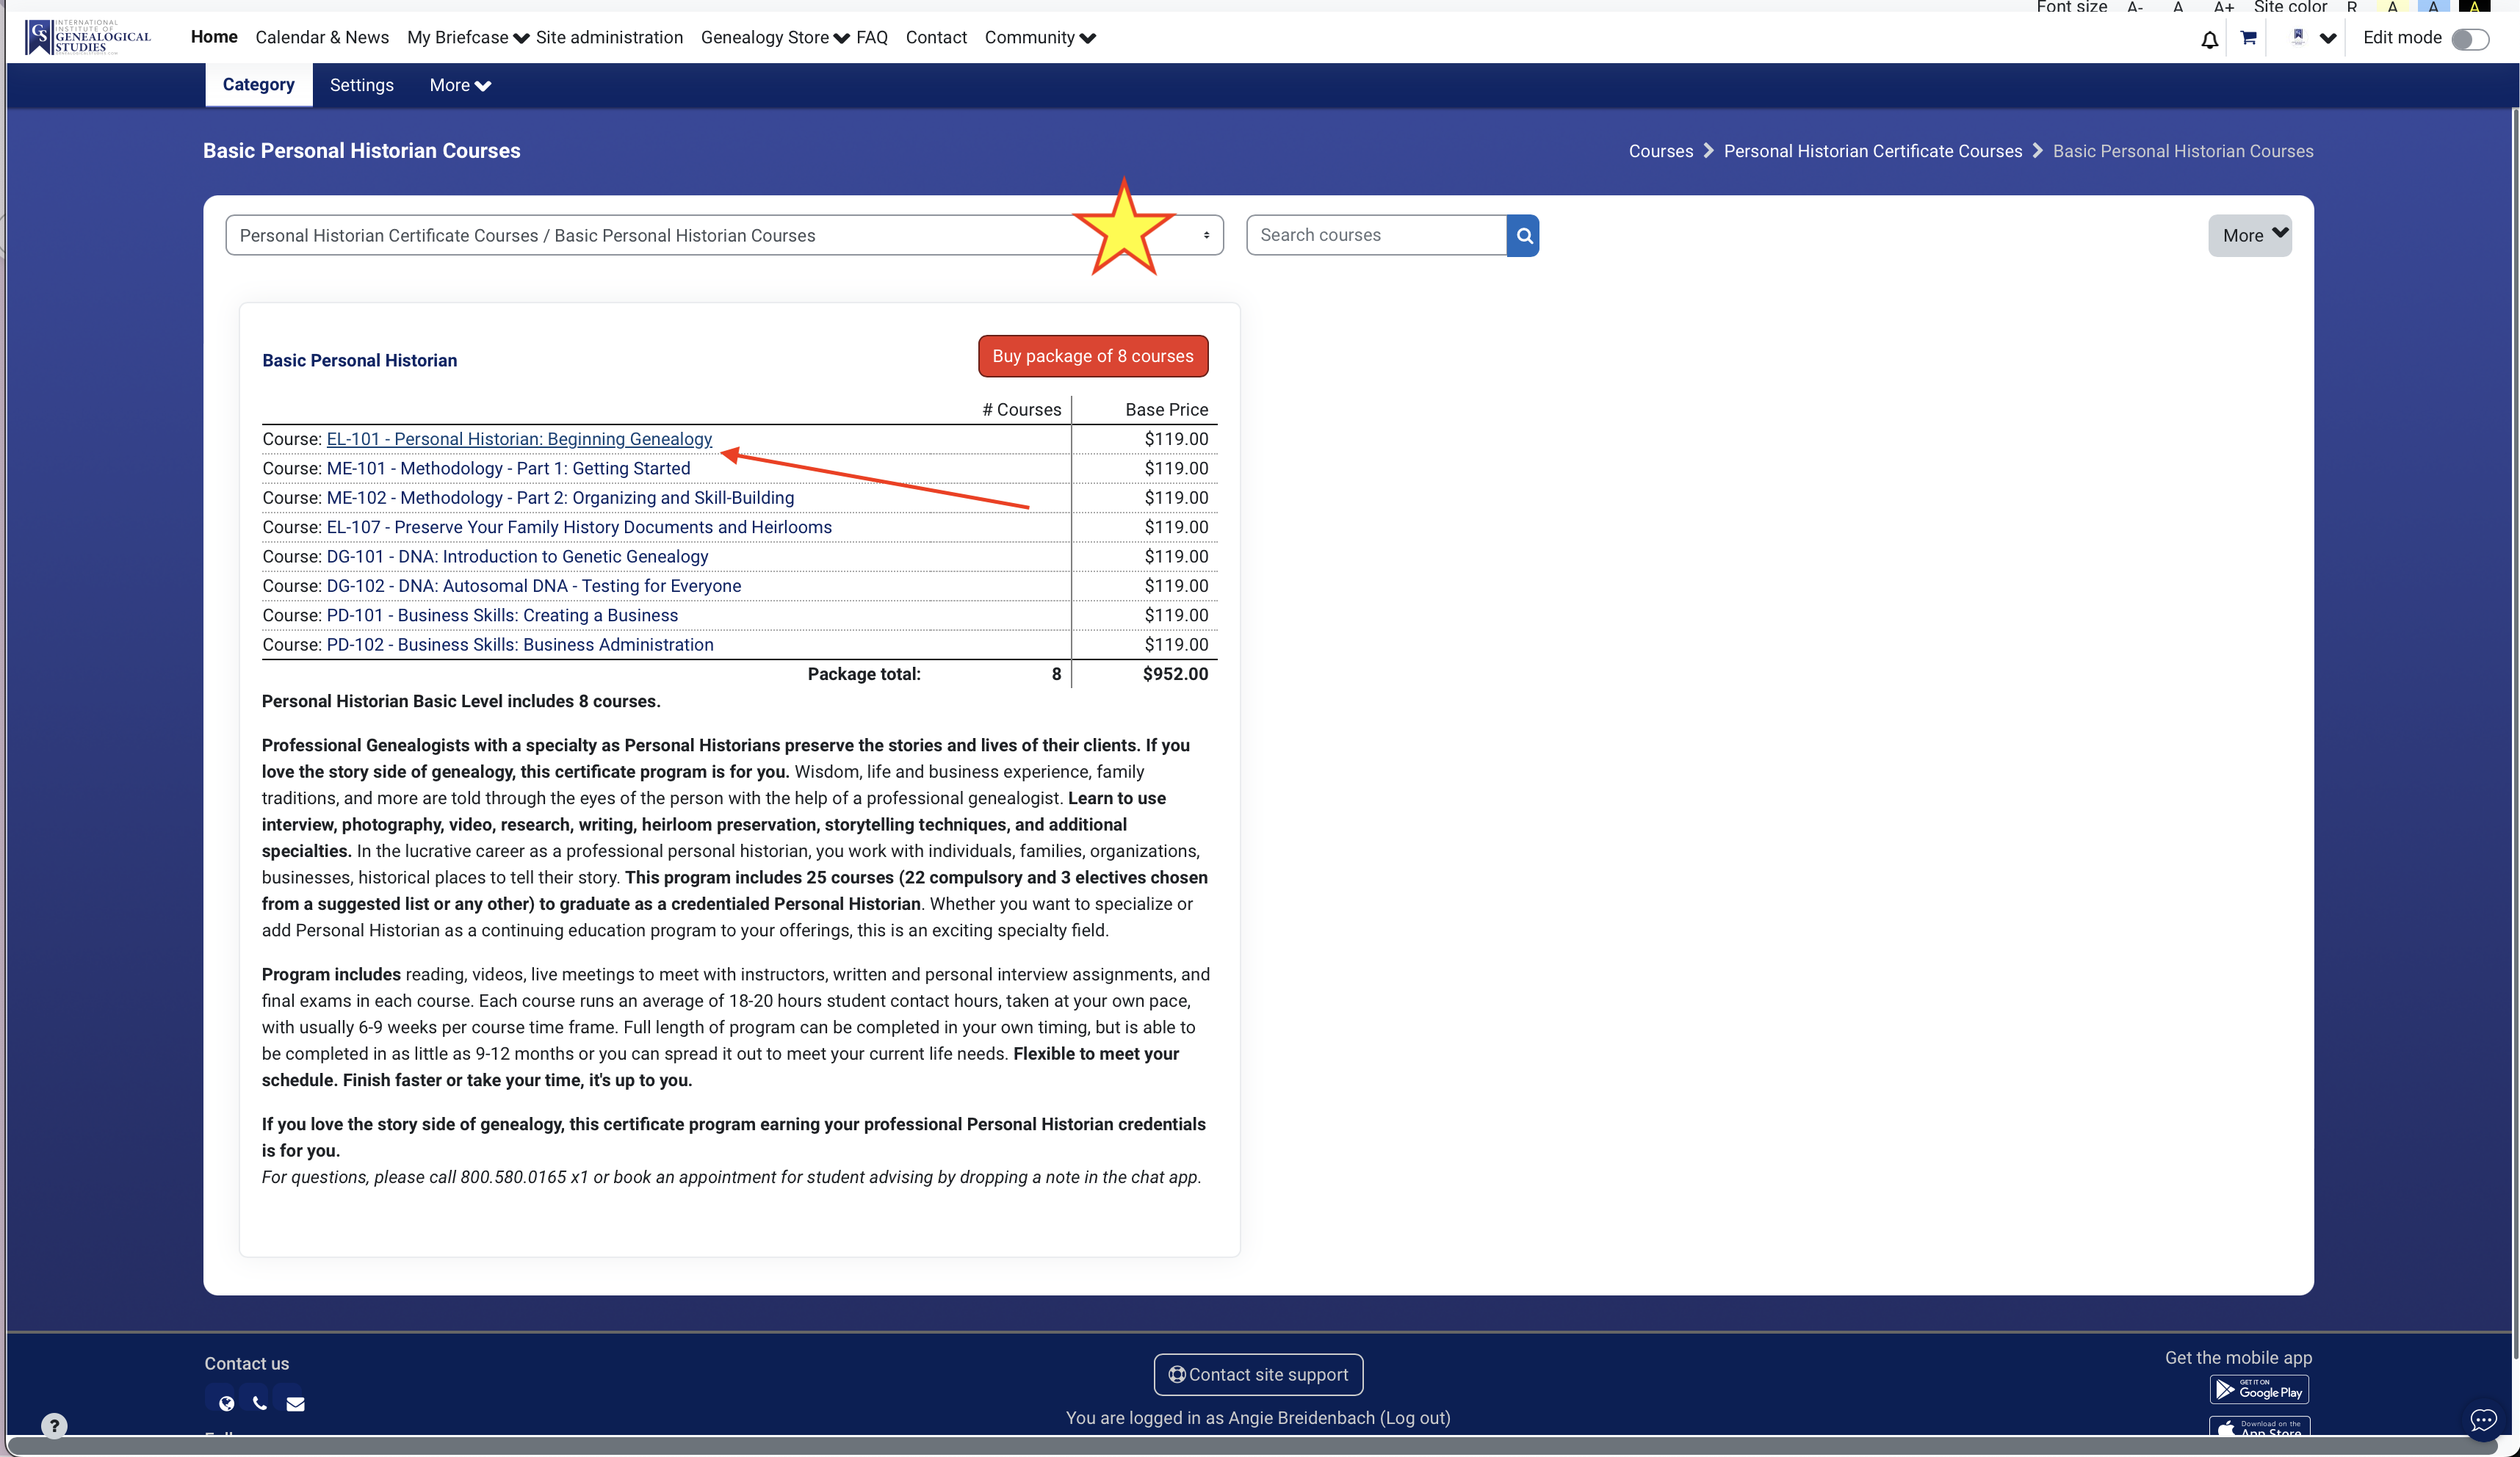The width and height of the screenshot is (2520, 1457).
Task: Switch to the Settings tab
Action: (x=361, y=85)
